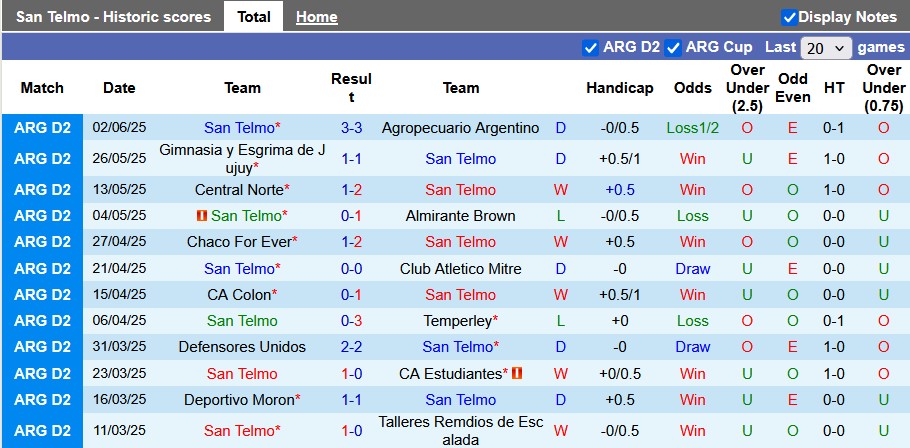Viewport: 910px width, 448px height.
Task: Select Talleres Remdios de Escalada team
Action: [460, 431]
